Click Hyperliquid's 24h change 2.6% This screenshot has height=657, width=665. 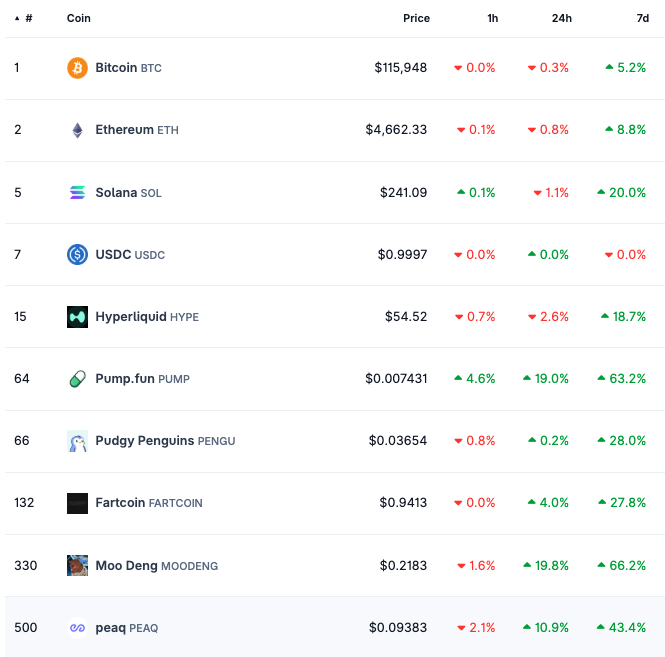pos(548,317)
